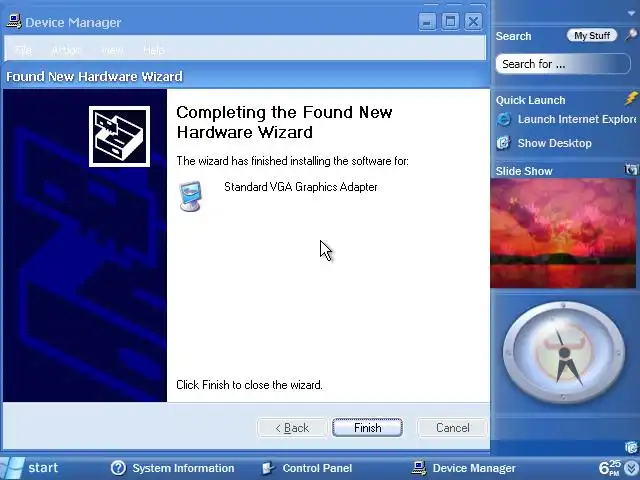Click the analog clock in sidebar
The height and width of the screenshot is (480, 640).
point(563,353)
